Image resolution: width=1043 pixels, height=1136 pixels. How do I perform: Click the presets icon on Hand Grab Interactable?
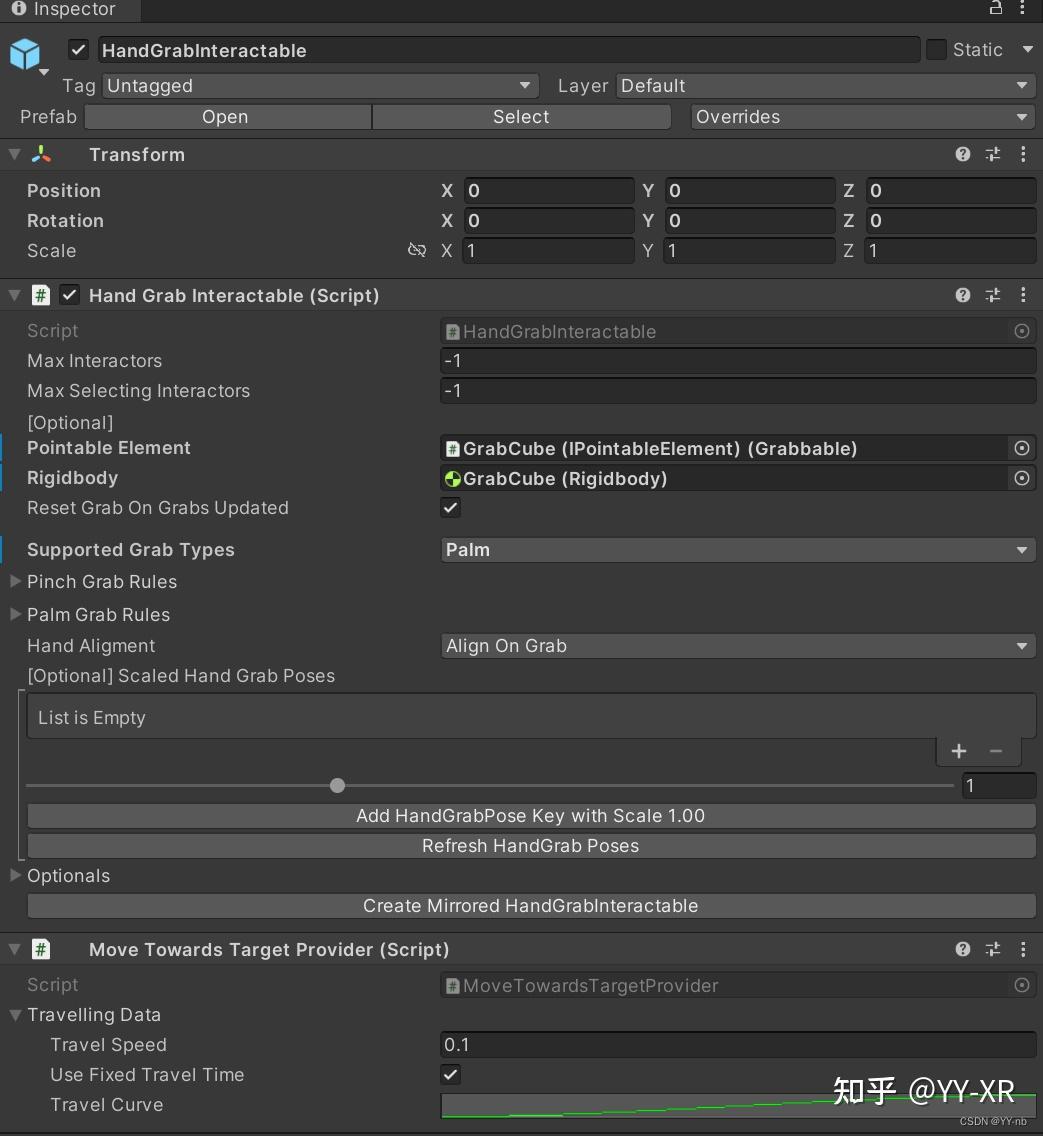[992, 295]
